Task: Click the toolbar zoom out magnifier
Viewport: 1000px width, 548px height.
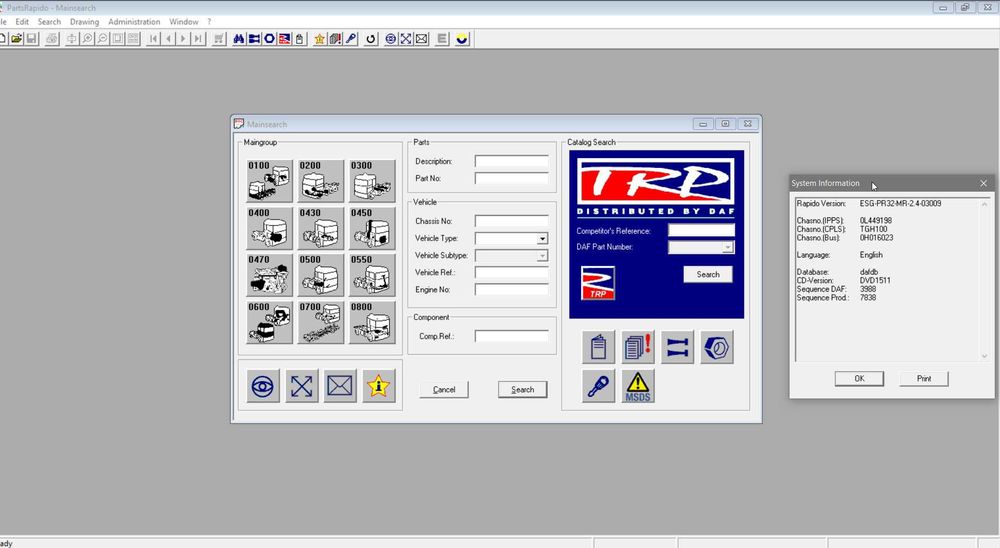Action: (102, 39)
